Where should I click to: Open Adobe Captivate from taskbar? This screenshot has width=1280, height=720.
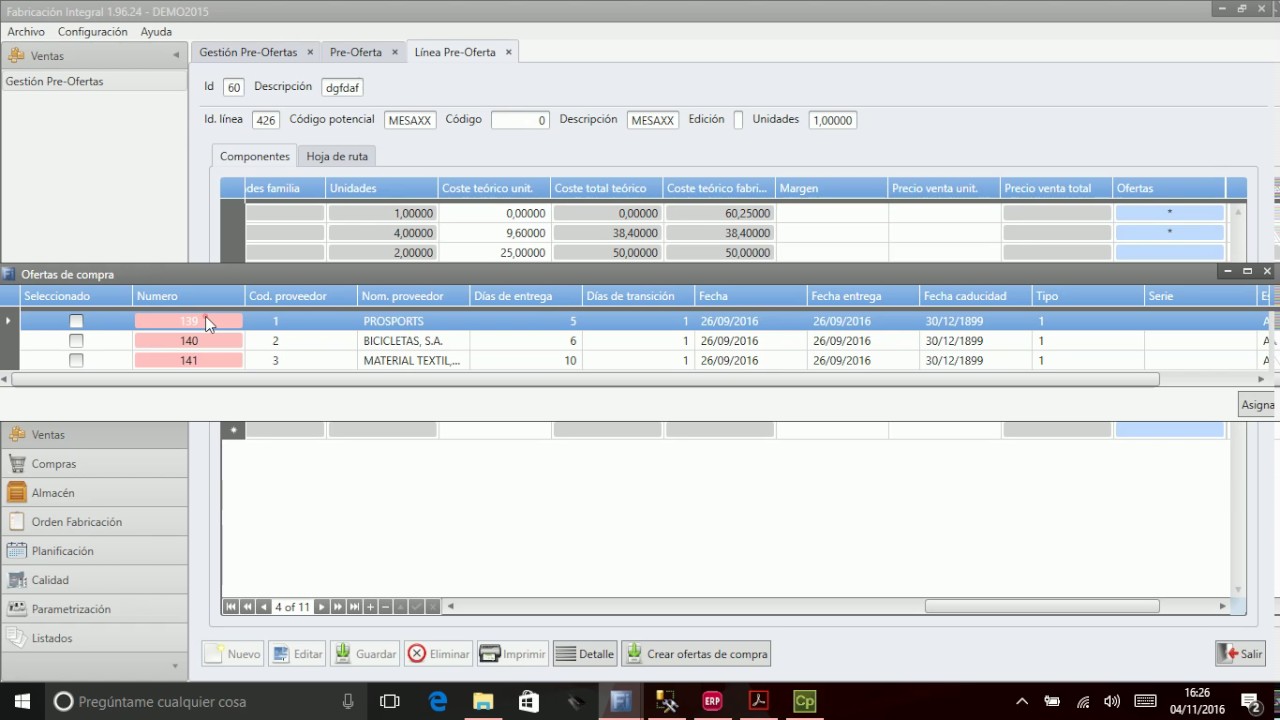[x=804, y=702]
